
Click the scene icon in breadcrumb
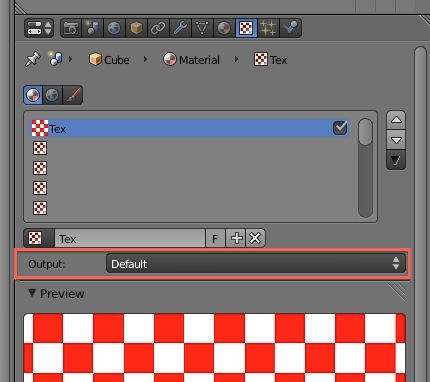(56, 59)
